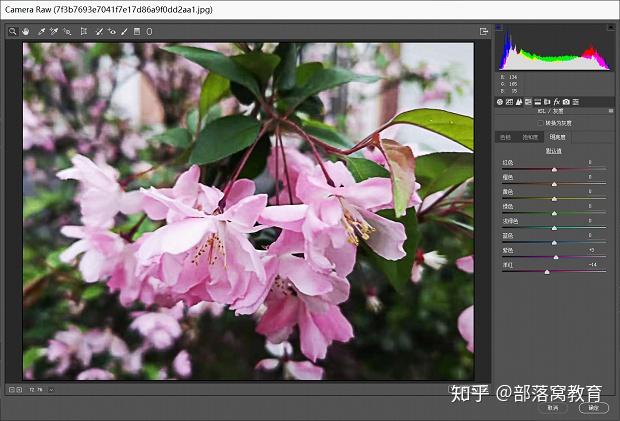Select the Hand tool
This screenshot has height=421, width=620.
tap(26, 31)
